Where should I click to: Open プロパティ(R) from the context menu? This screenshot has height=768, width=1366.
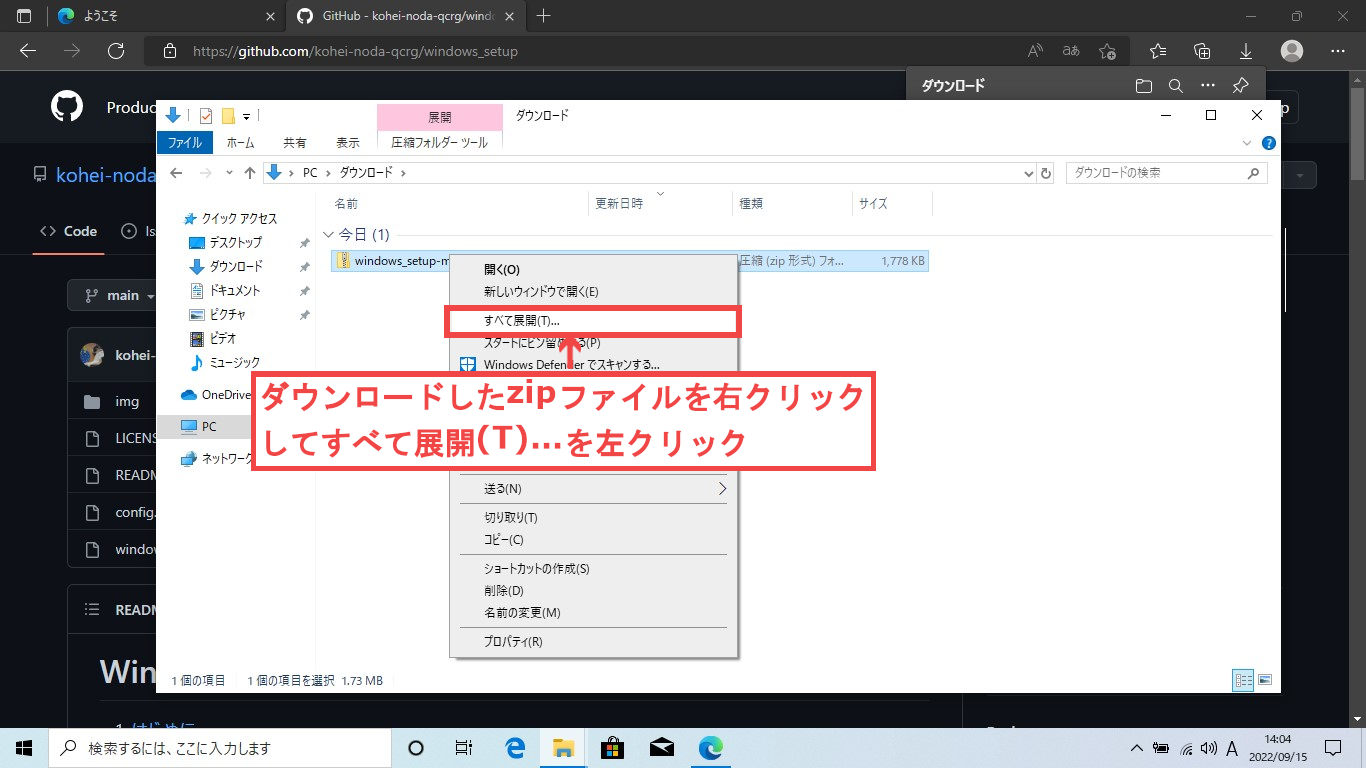click(593, 642)
